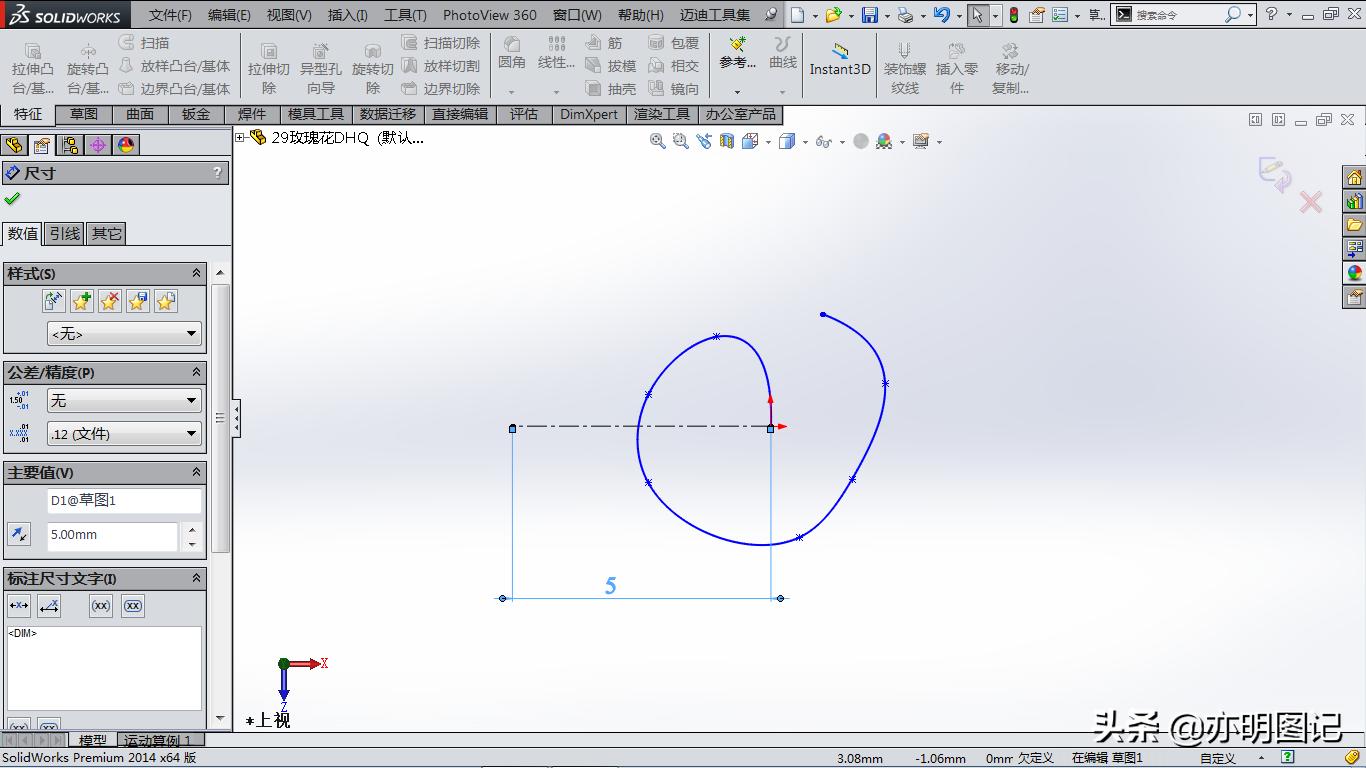Click the reverse dimension direction toggle
Viewport: 1366px width, 768px height.
[x=18, y=533]
